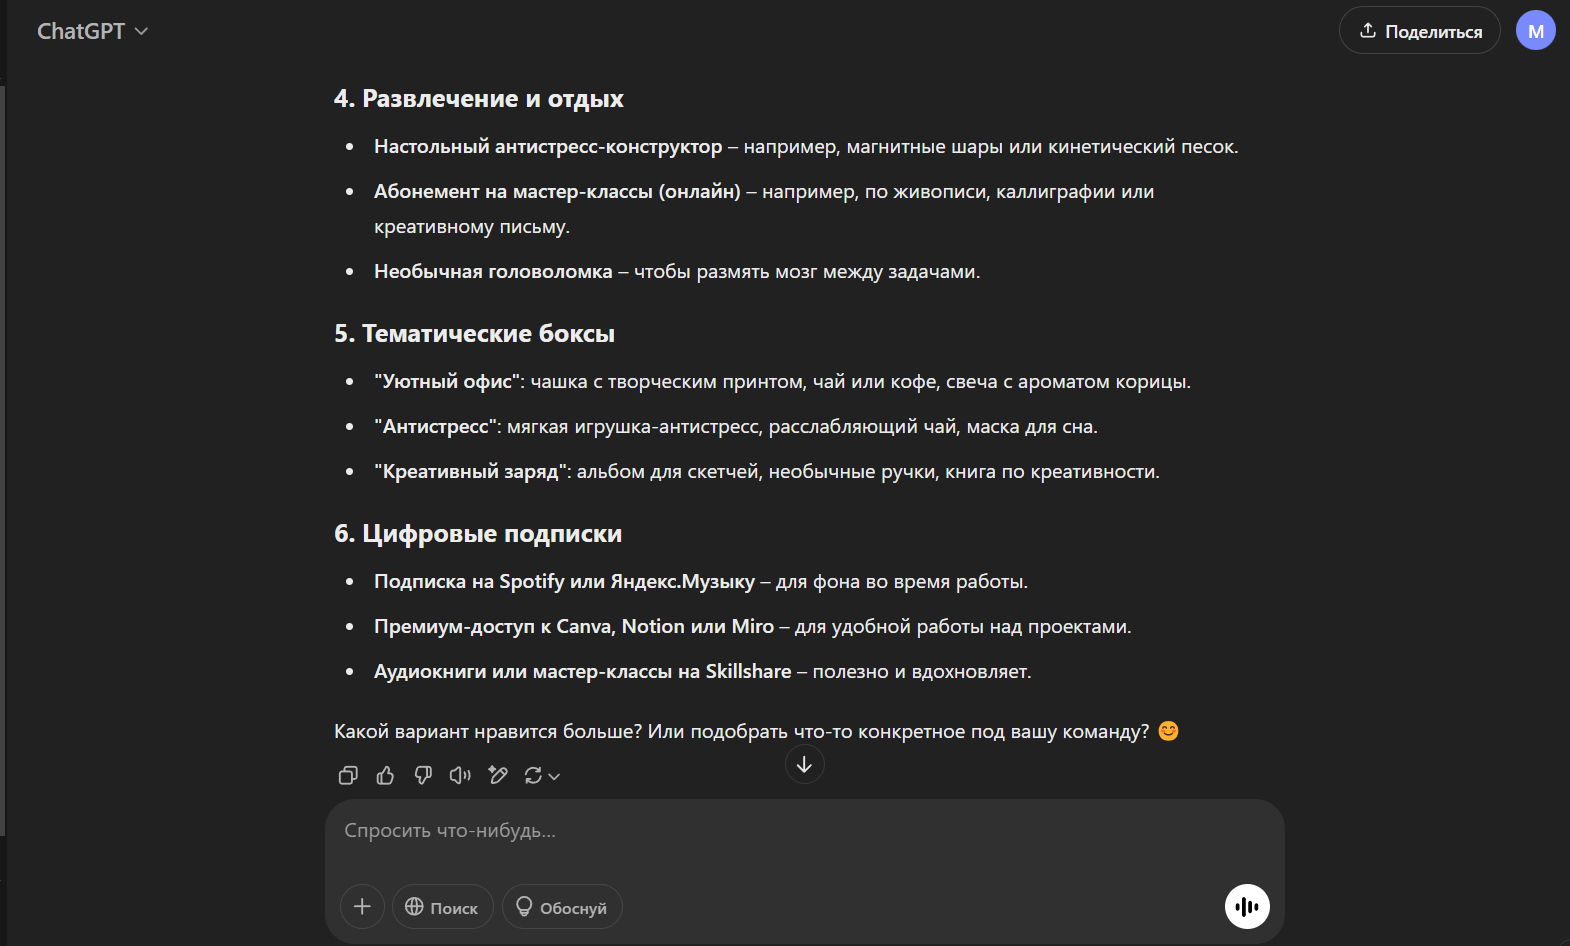Give the response a thumbs down
This screenshot has width=1570, height=946.
(423, 775)
